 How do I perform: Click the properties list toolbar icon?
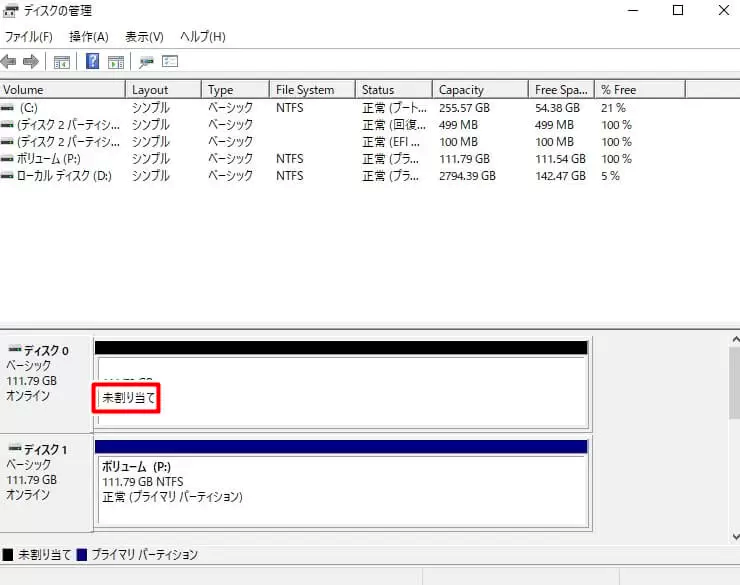tap(170, 62)
